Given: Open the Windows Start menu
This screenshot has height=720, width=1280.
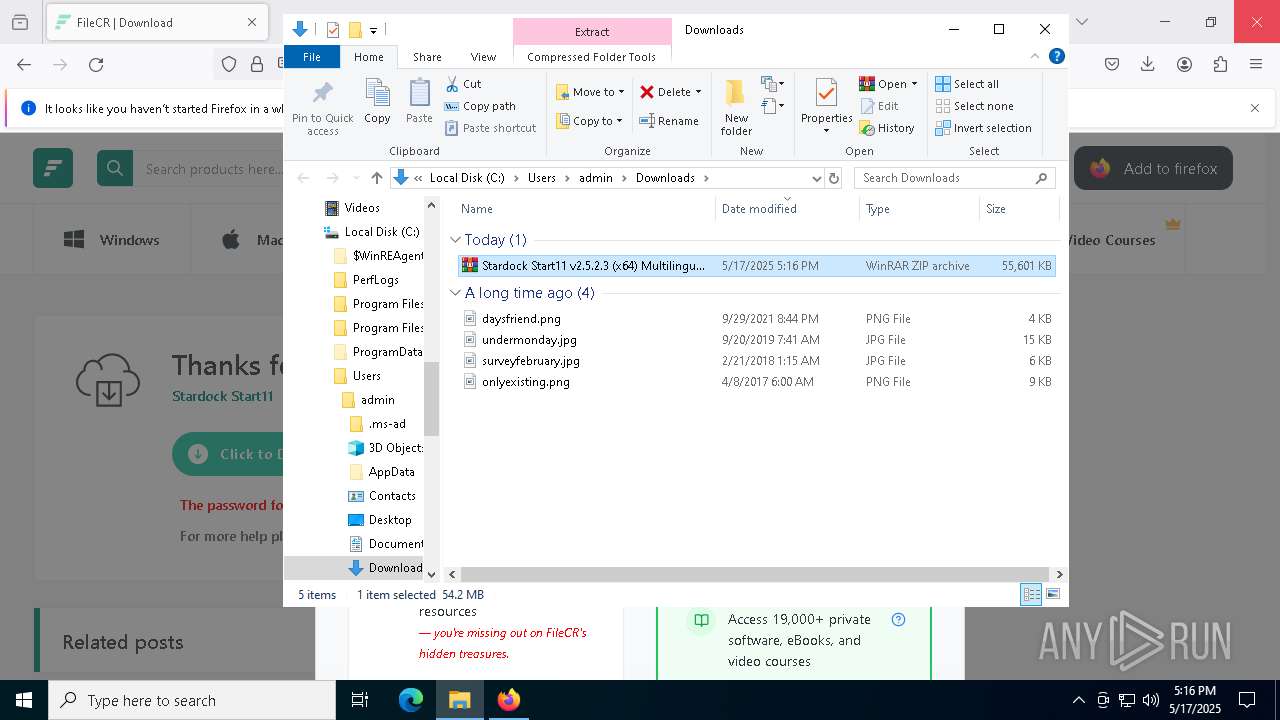Looking at the screenshot, I should [24, 700].
